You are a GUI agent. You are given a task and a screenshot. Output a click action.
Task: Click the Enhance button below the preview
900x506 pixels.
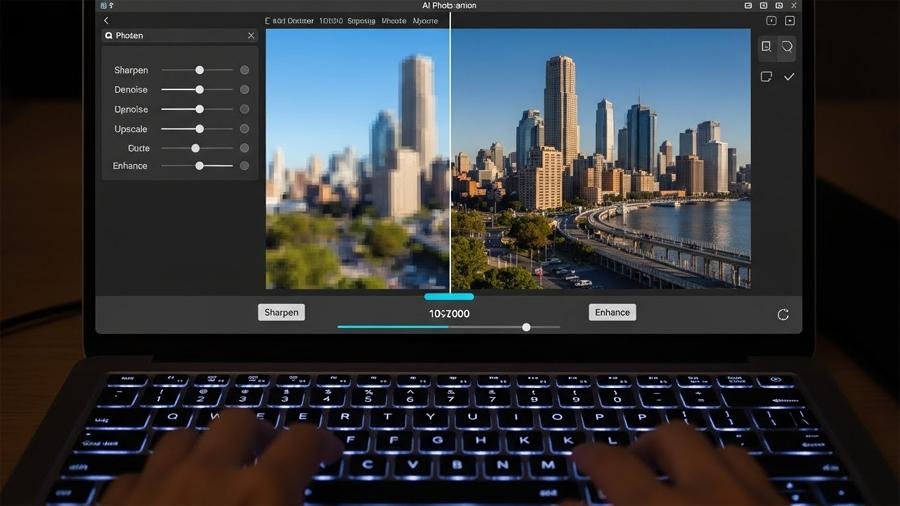612,313
